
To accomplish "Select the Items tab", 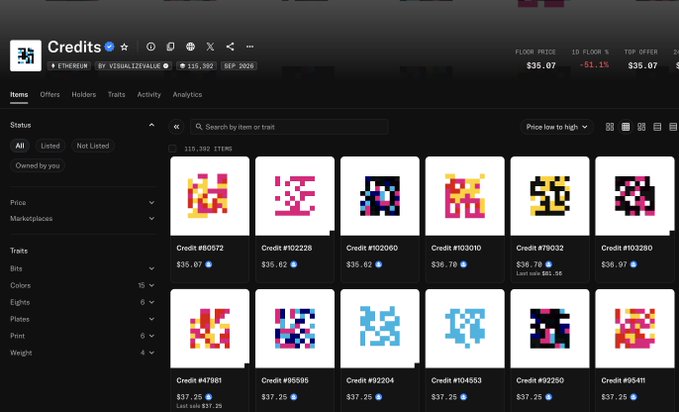I will click(x=19, y=94).
